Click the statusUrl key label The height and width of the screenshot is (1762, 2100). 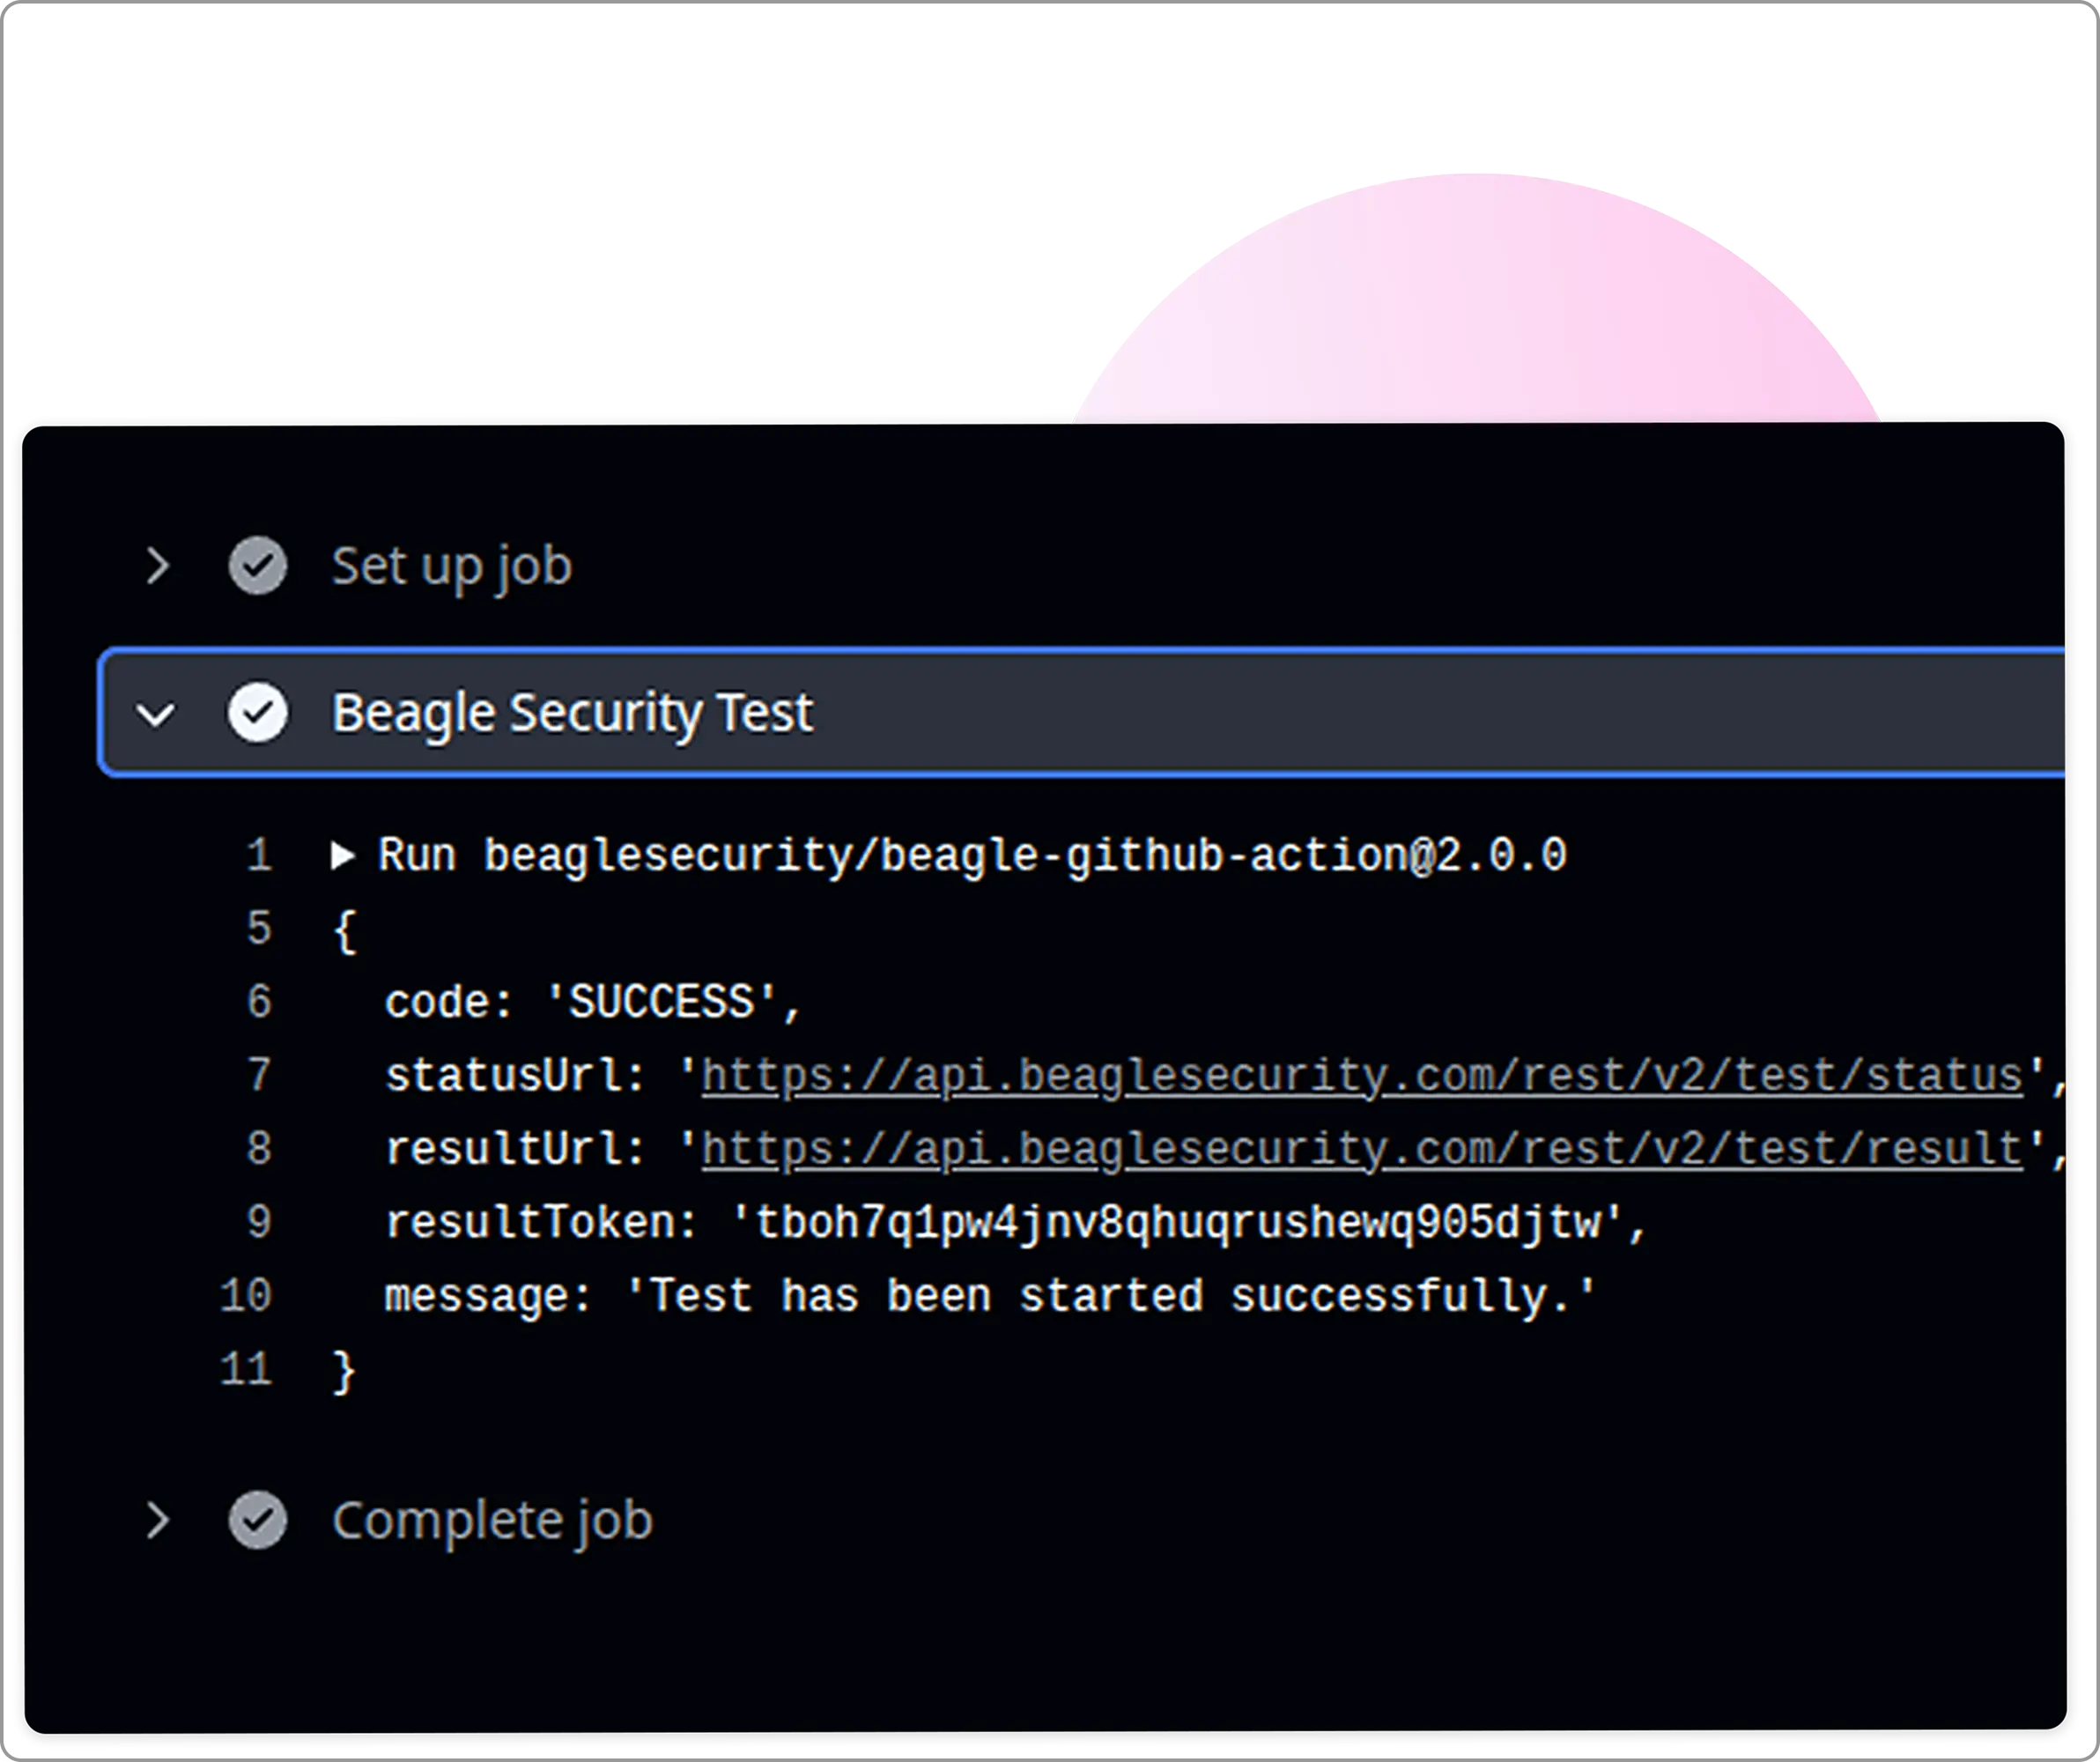[x=515, y=1077]
